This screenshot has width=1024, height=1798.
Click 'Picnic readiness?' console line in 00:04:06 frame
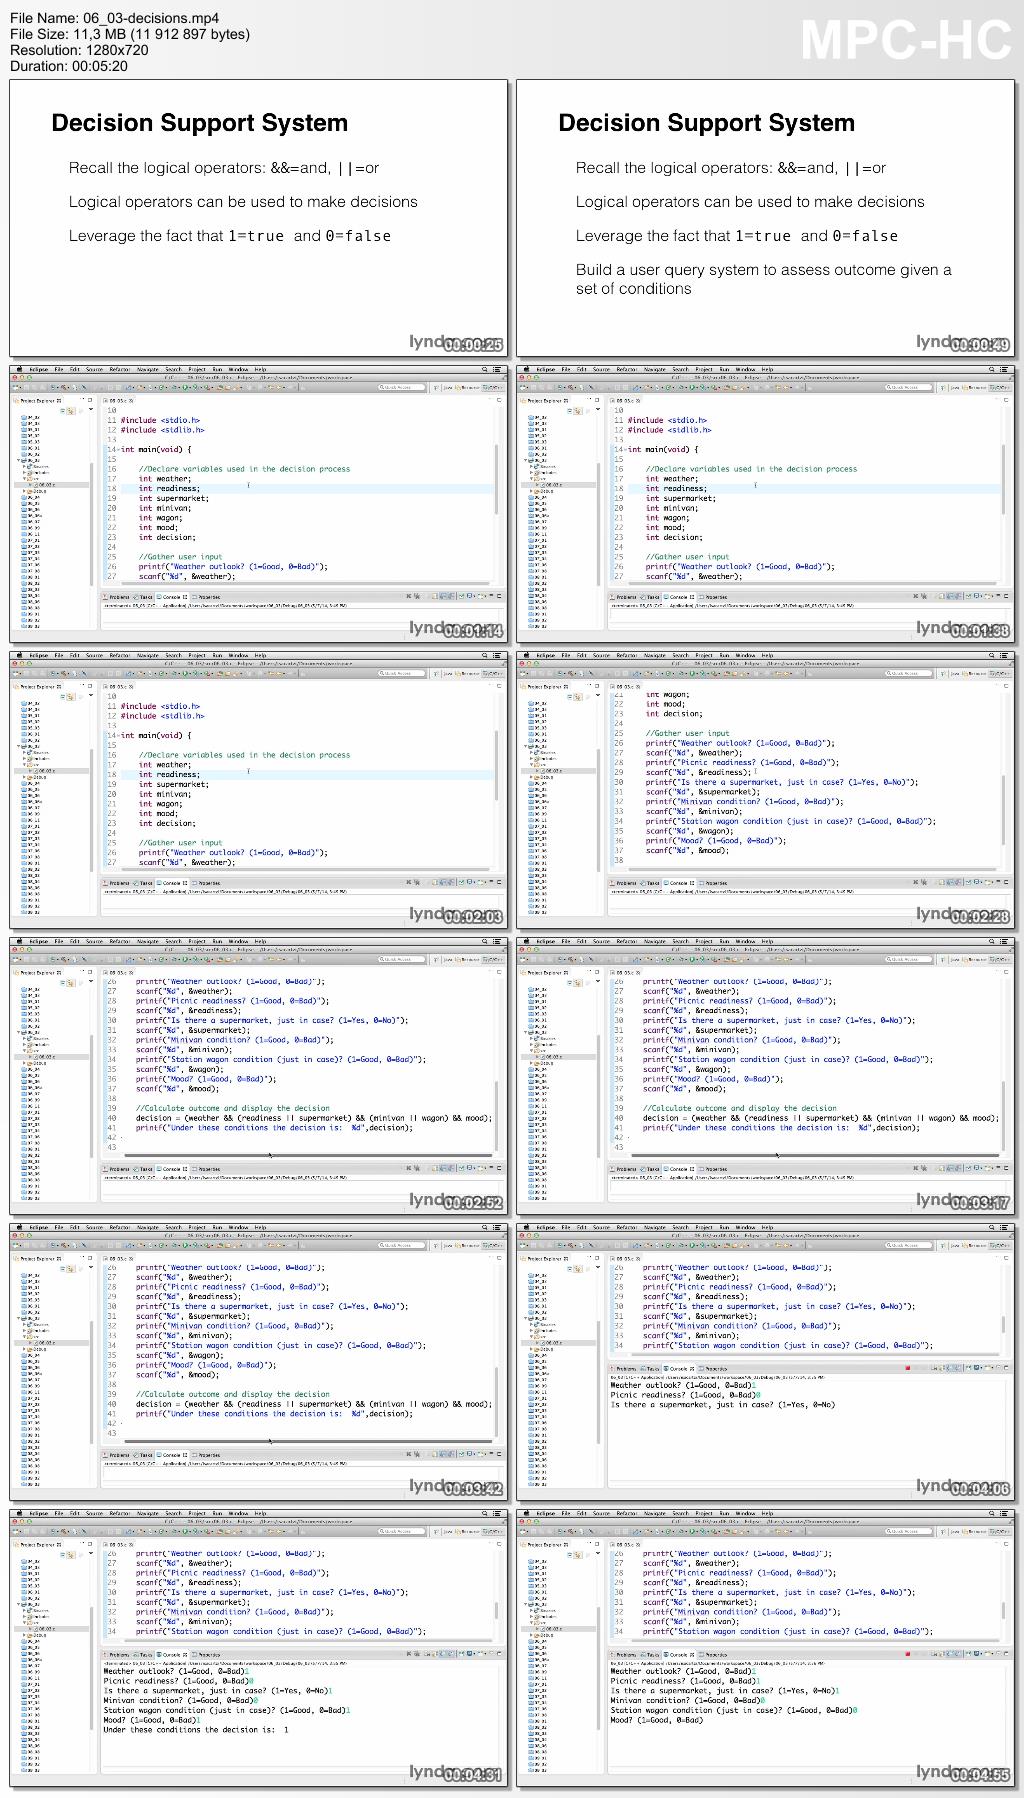pyautogui.click(x=686, y=1395)
